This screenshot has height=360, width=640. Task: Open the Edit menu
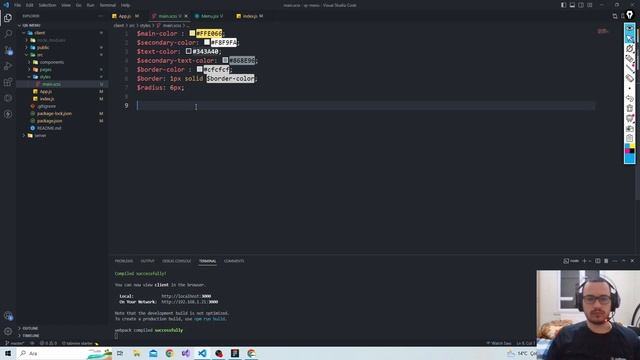29,5
